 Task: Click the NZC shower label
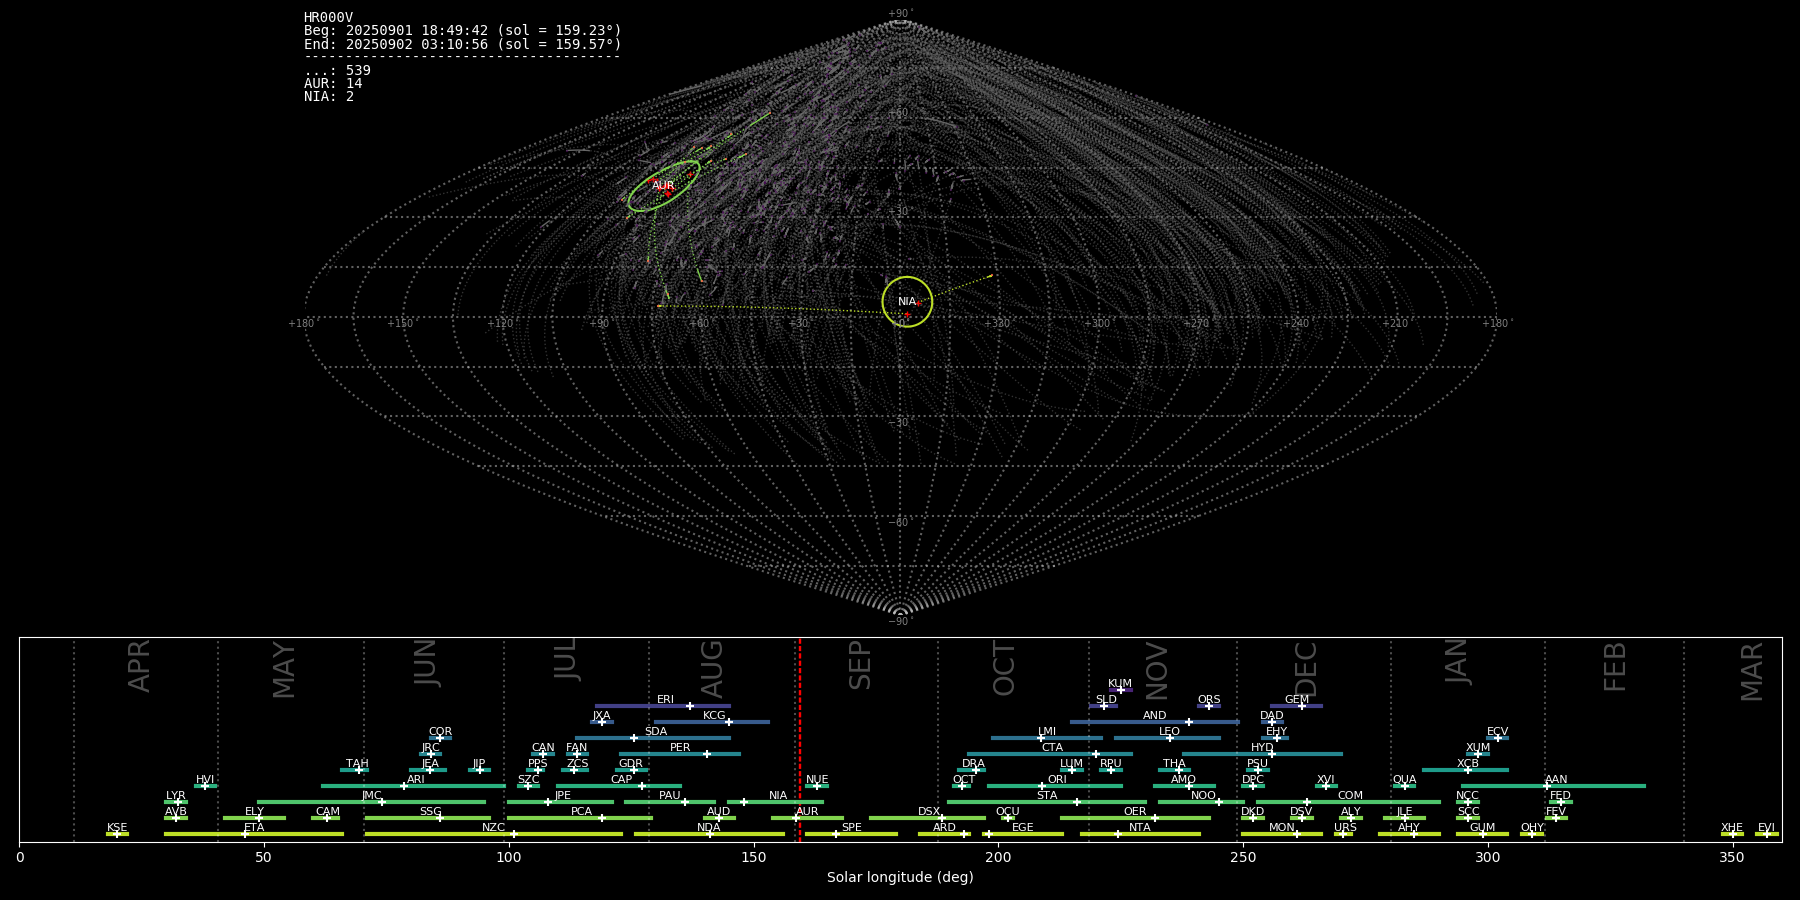[493, 828]
